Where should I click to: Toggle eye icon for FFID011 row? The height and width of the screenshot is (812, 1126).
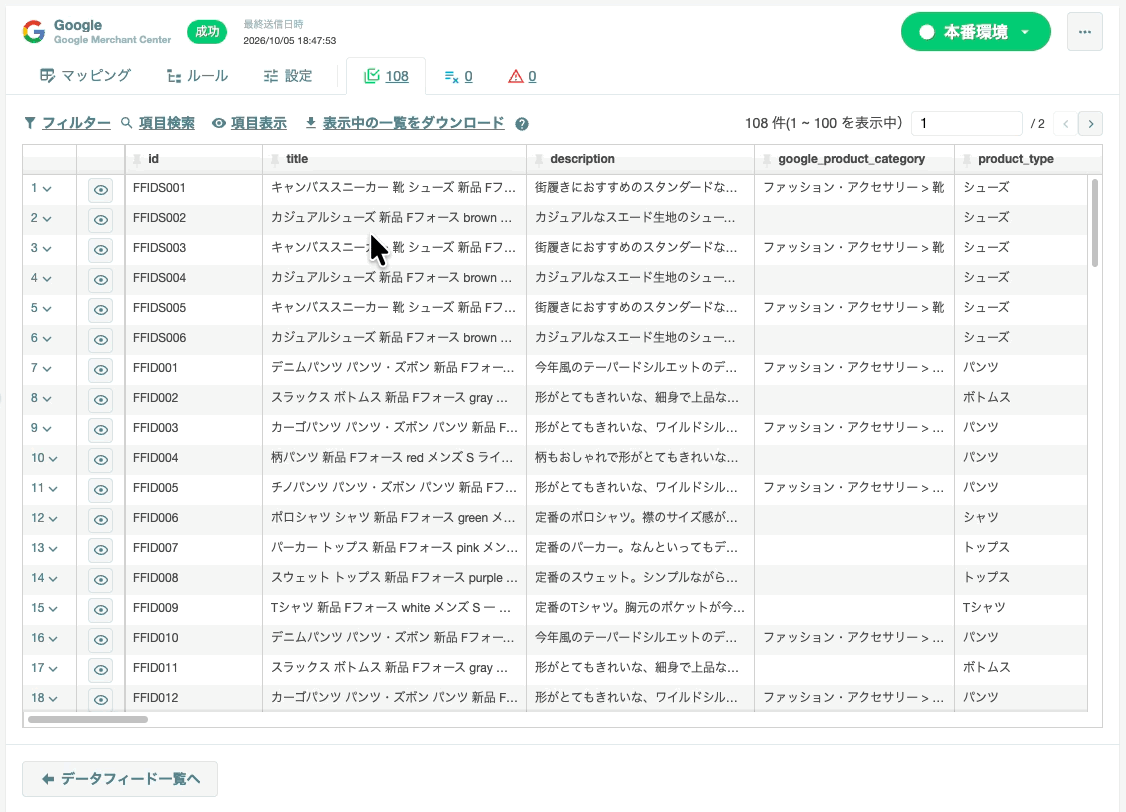[101, 670]
